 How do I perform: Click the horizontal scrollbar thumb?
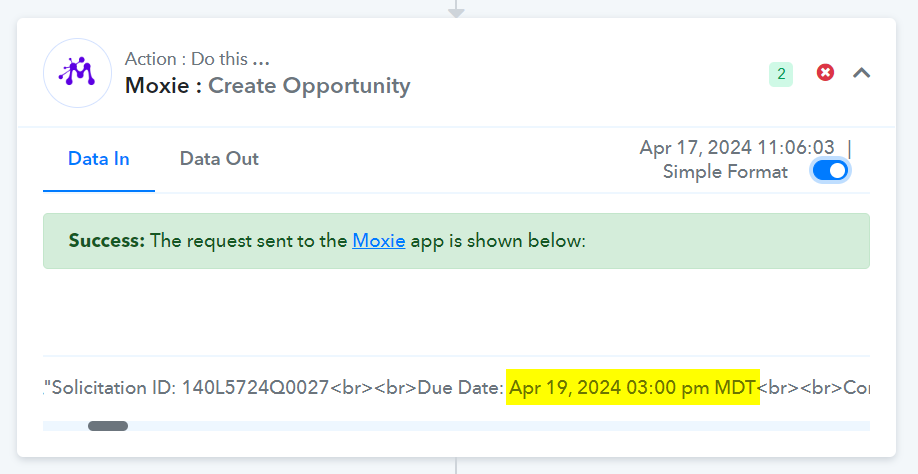[108, 426]
